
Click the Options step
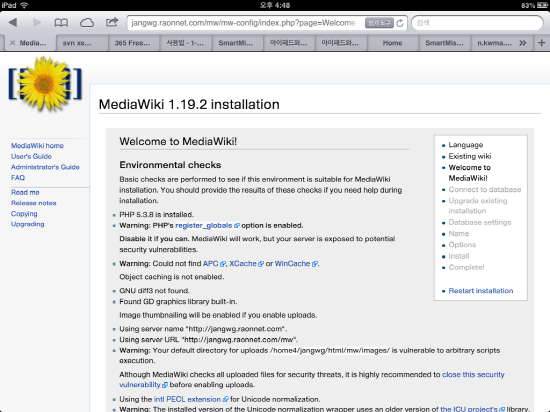pos(462,245)
